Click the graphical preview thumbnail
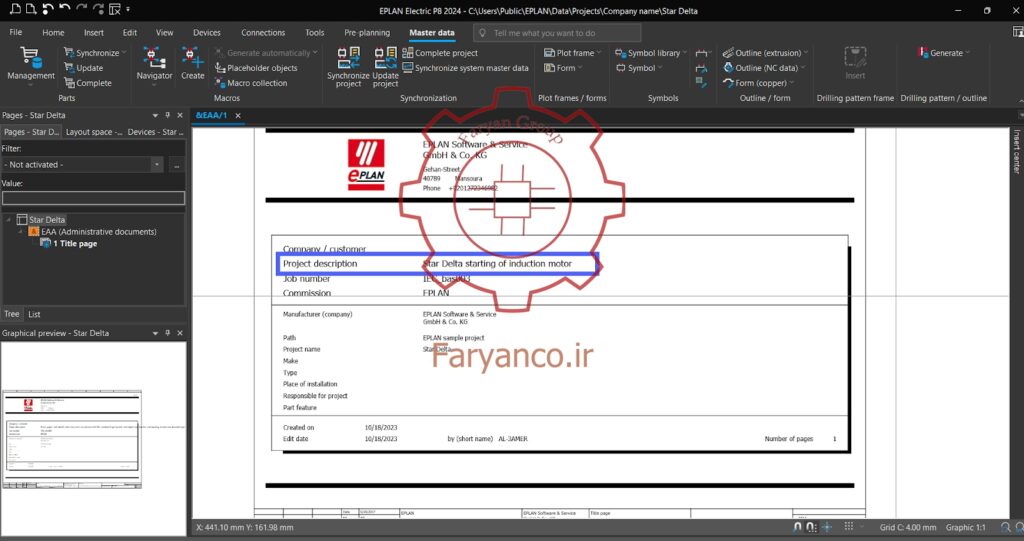This screenshot has width=1024, height=541. coord(72,439)
